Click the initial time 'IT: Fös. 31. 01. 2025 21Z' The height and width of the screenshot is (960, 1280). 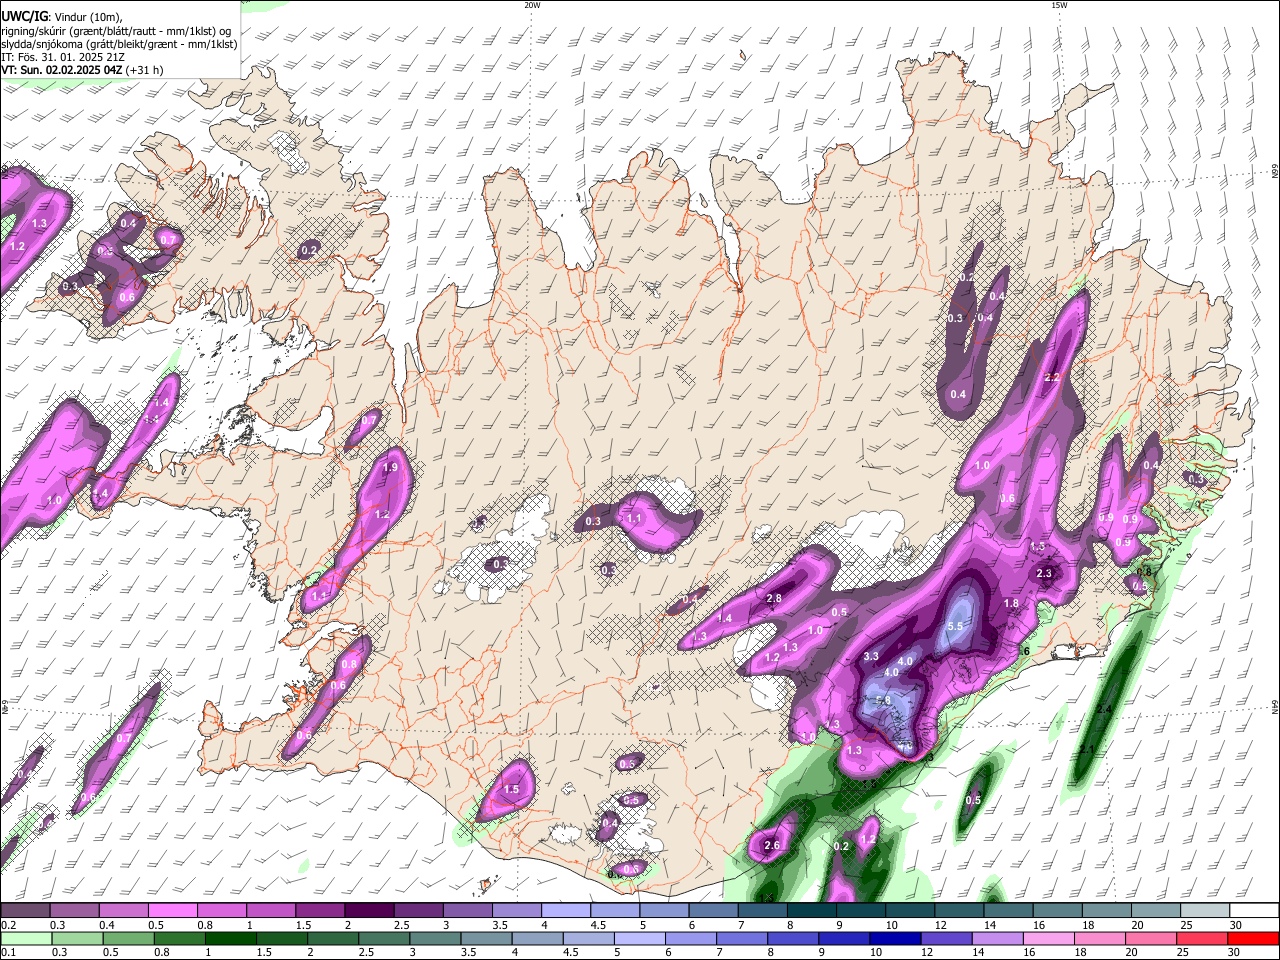coord(63,57)
